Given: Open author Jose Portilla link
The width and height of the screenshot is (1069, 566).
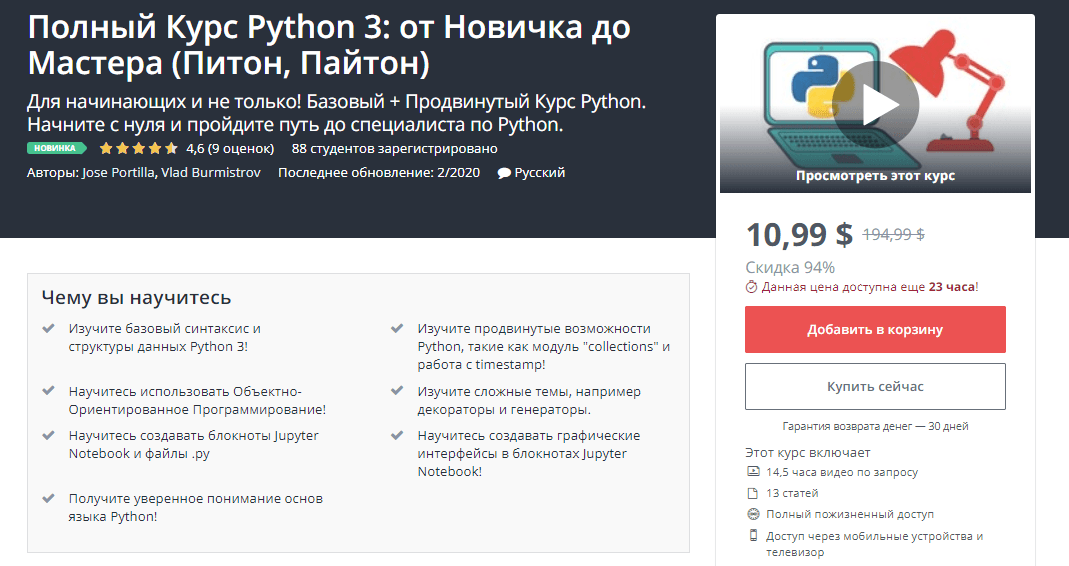Looking at the screenshot, I should click(x=119, y=173).
